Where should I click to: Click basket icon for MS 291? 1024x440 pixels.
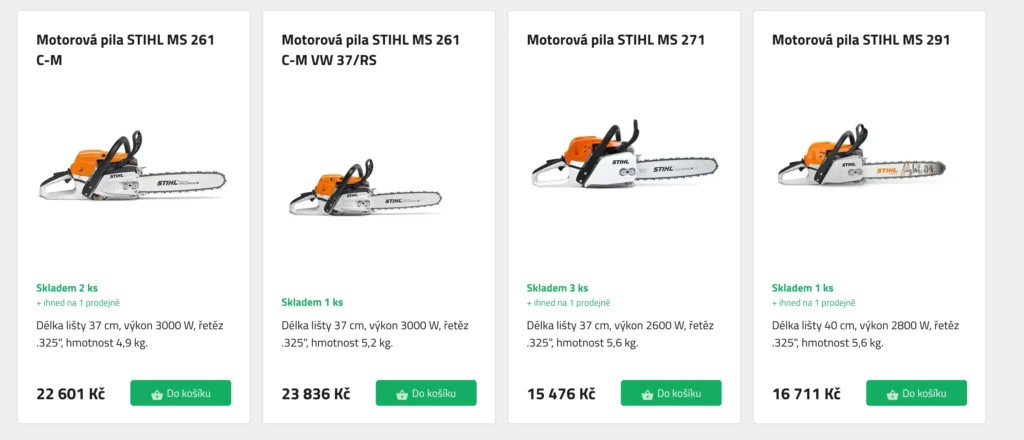tap(892, 394)
